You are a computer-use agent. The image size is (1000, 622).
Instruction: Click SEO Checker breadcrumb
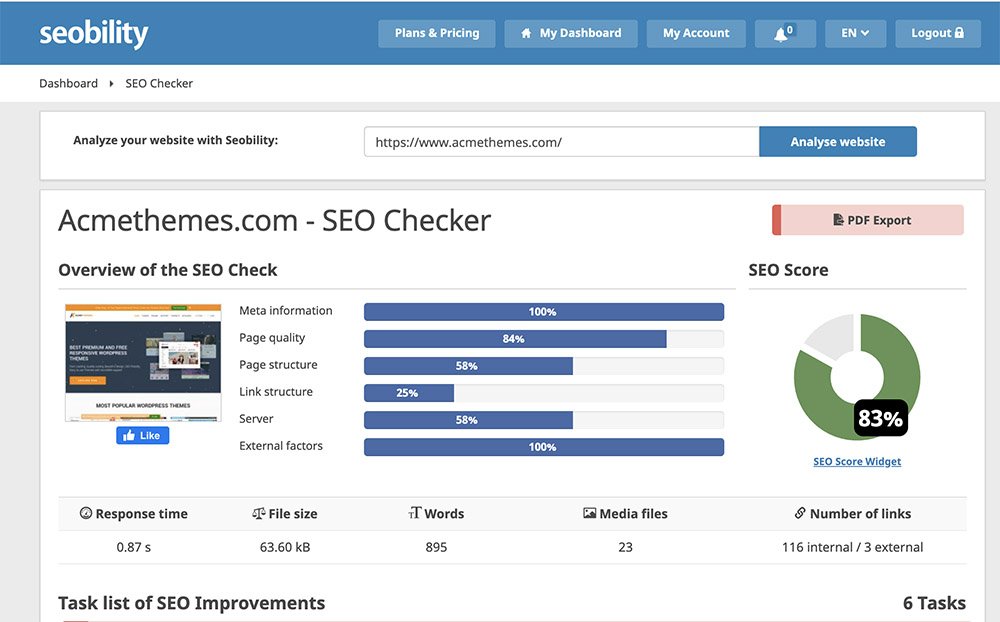159,84
